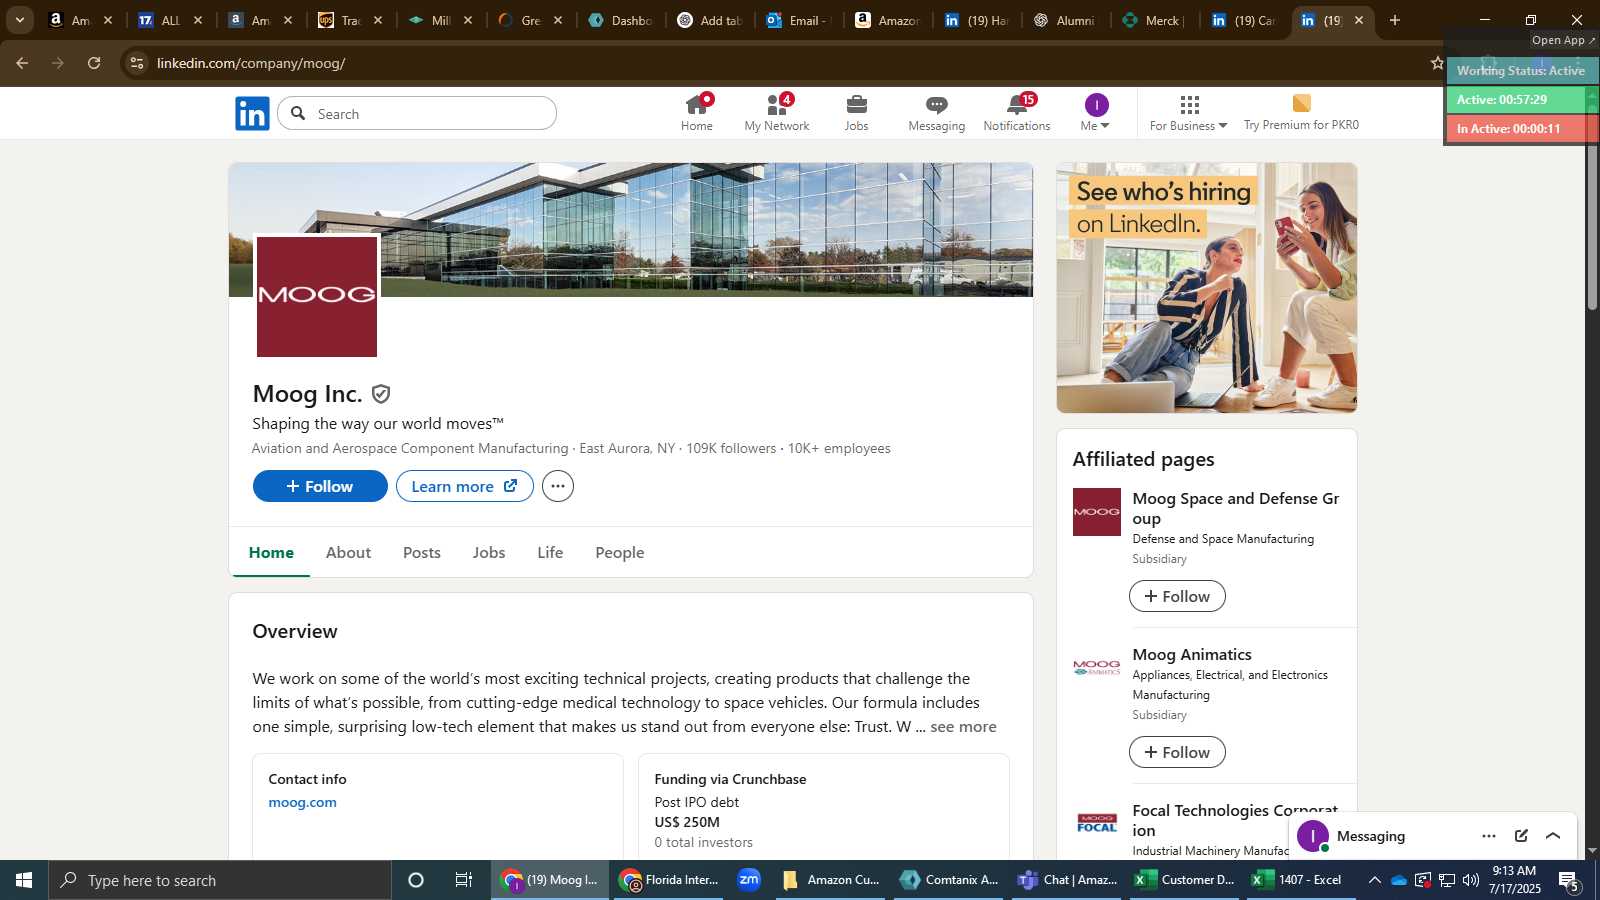The height and width of the screenshot is (900, 1600).
Task: Click taskbar search box
Action: pyautogui.click(x=220, y=880)
